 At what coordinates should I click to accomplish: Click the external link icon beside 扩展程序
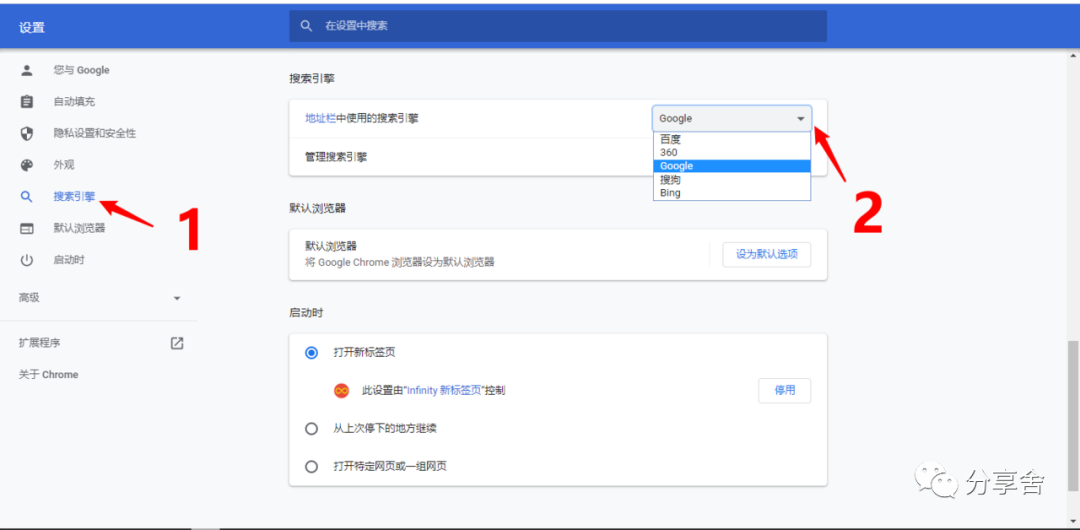tap(177, 343)
